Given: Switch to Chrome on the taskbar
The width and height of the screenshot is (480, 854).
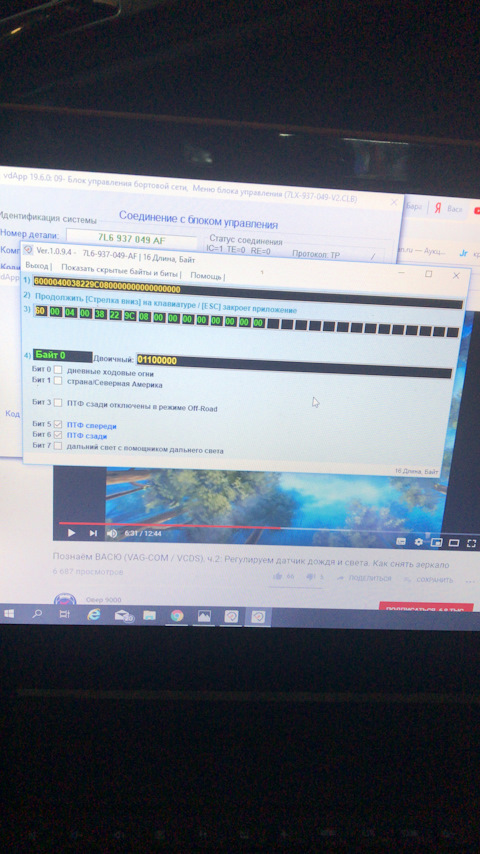Looking at the screenshot, I should (x=177, y=615).
